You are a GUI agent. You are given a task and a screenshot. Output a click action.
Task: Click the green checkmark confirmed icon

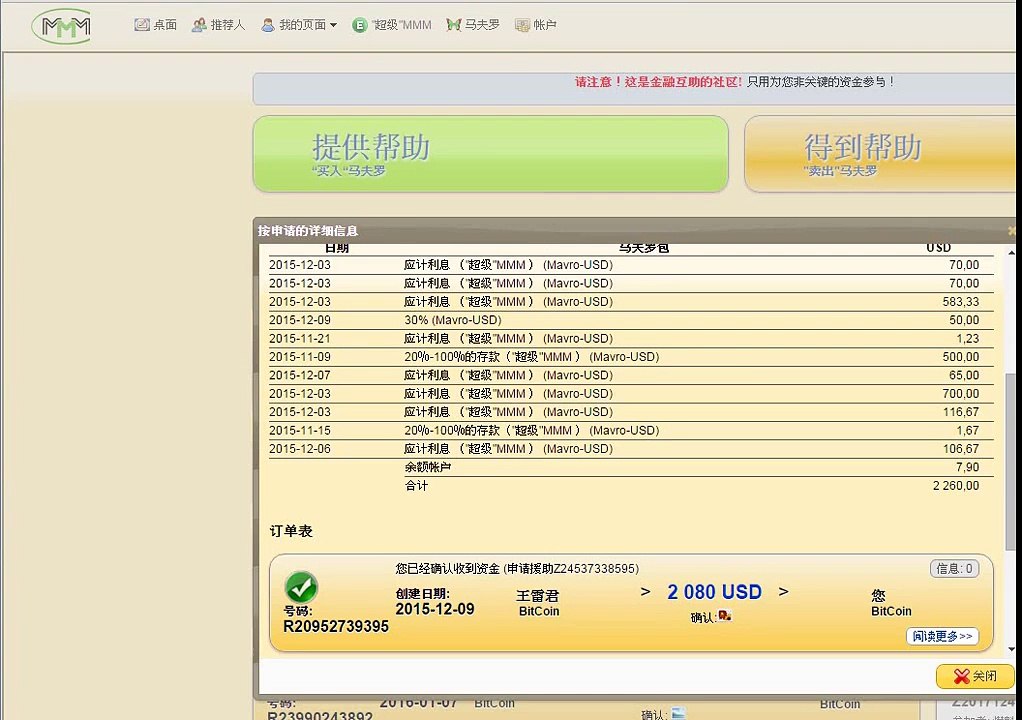point(301,587)
